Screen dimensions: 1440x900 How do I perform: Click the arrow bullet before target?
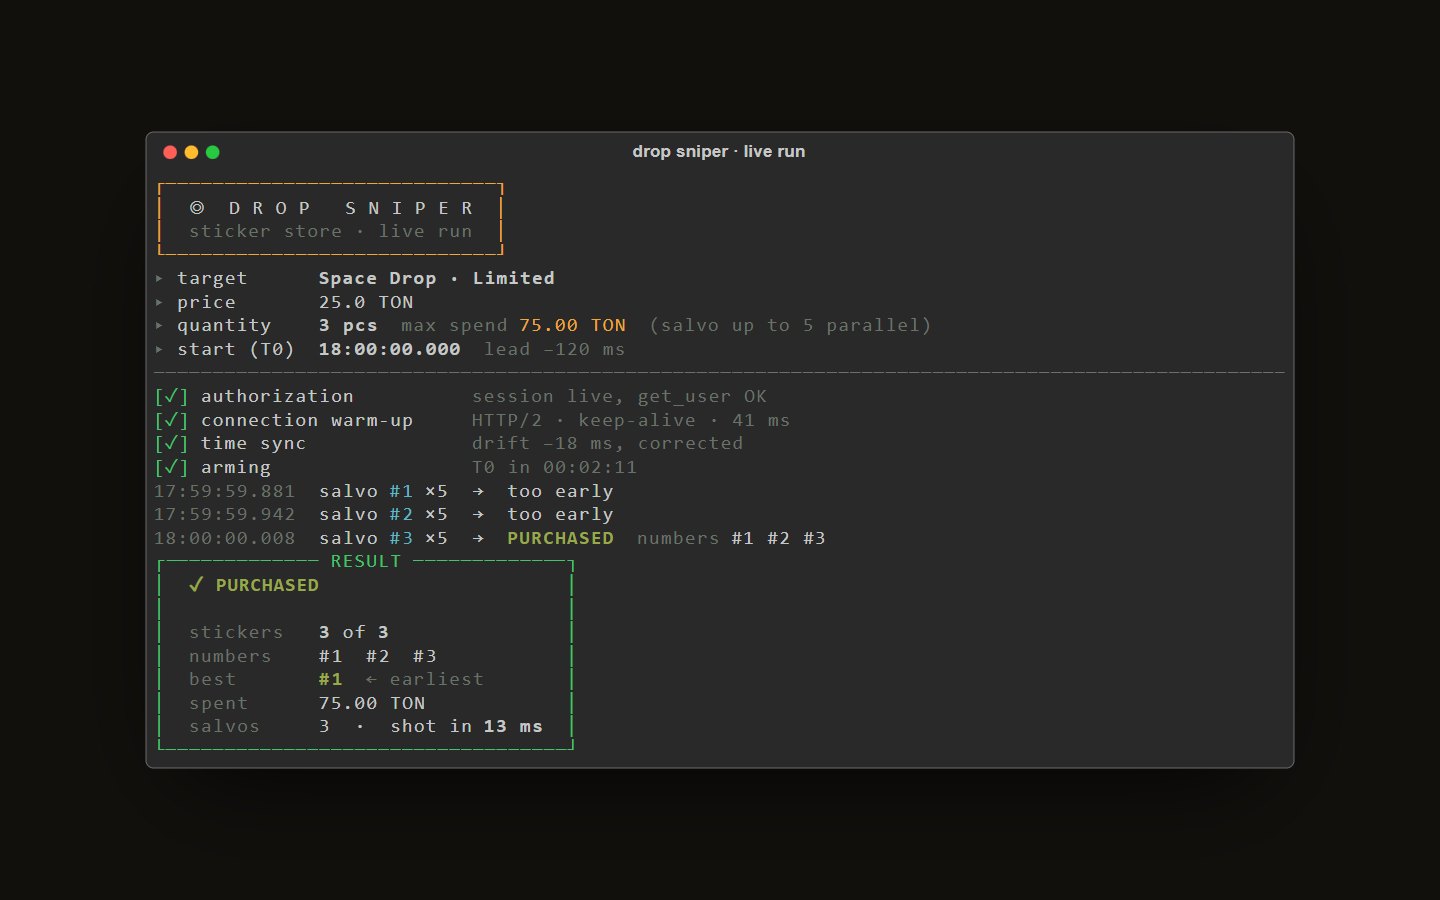point(159,278)
